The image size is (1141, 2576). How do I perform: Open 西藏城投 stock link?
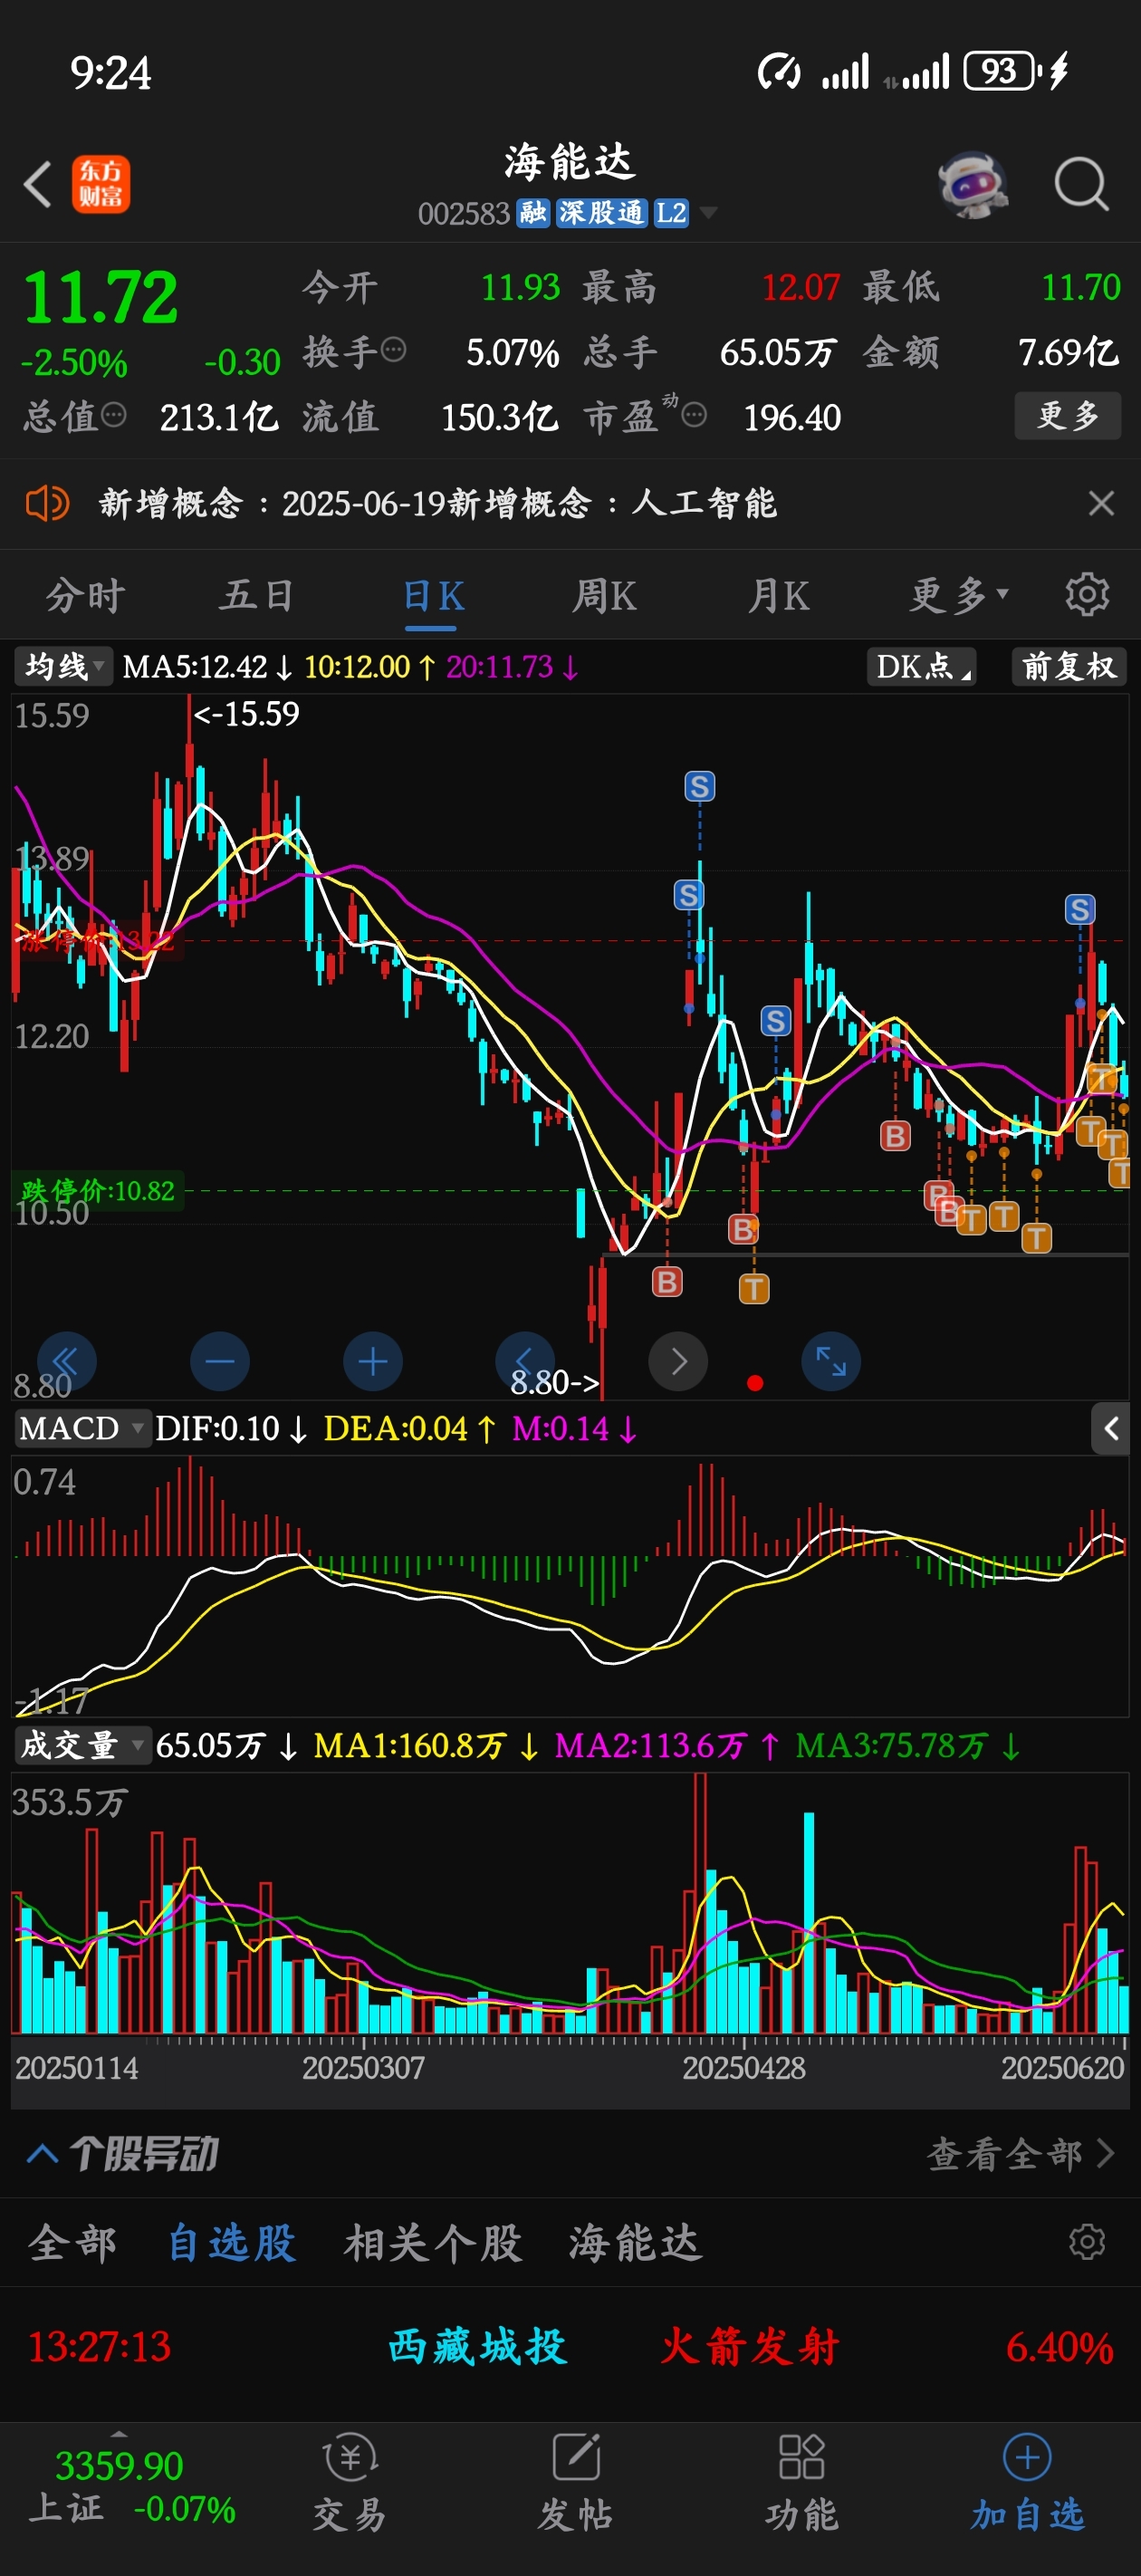477,2346
